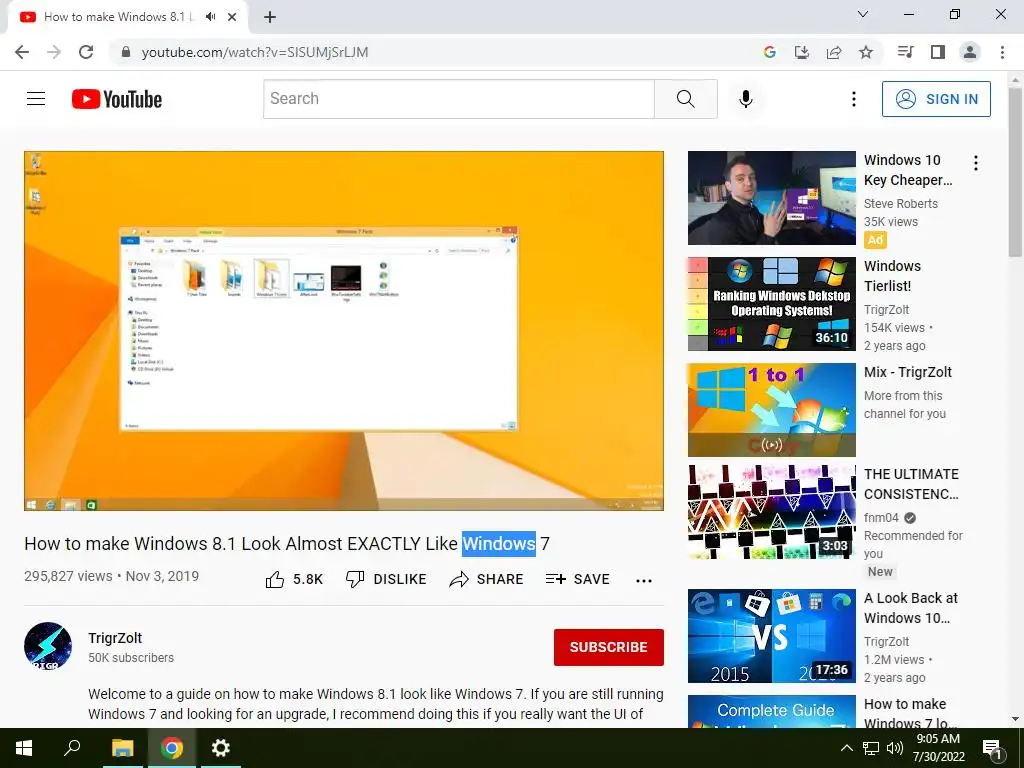Open the YouTube hamburger guide menu
The width and height of the screenshot is (1024, 768).
click(x=36, y=99)
